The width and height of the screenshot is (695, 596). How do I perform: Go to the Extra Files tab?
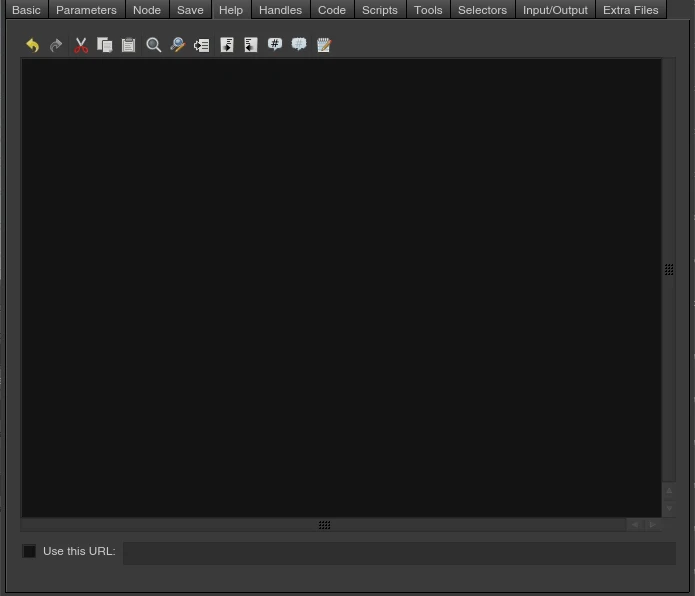pos(631,10)
